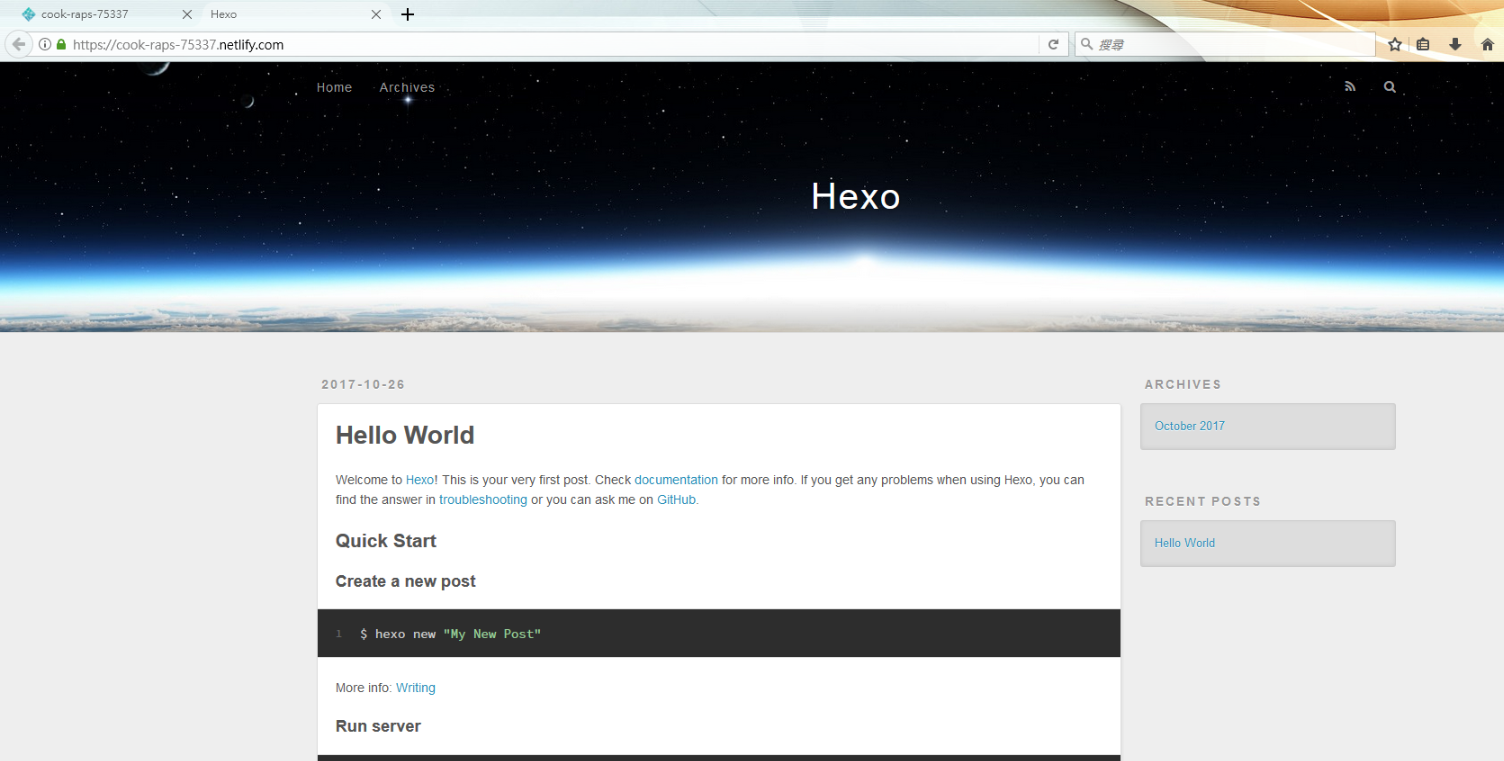Open a new tab with plus button
The height and width of the screenshot is (761, 1504).
coord(407,14)
